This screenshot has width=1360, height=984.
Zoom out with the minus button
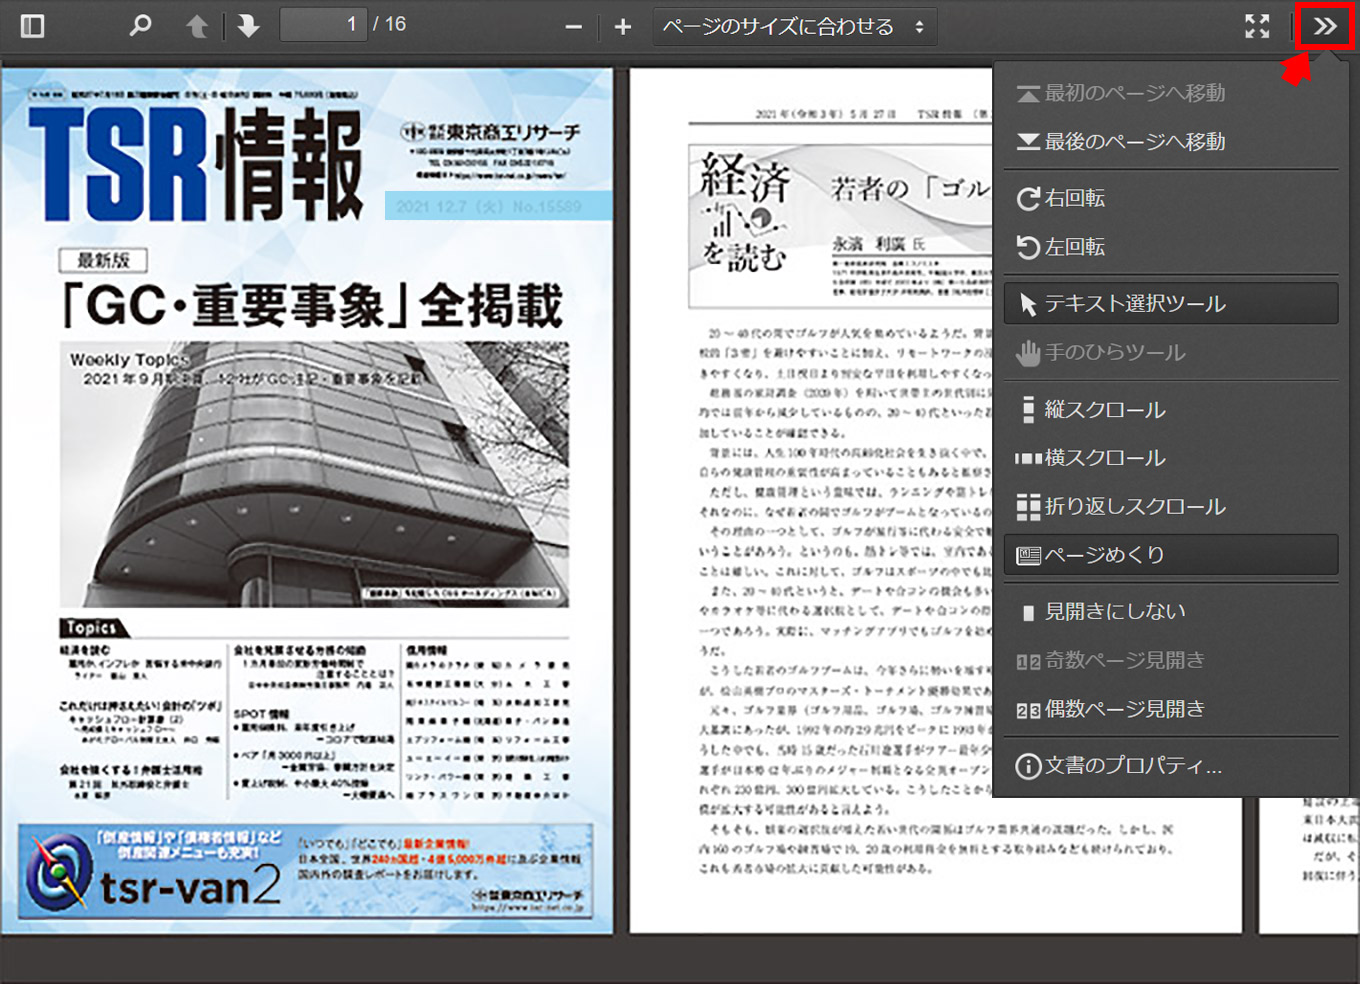(573, 26)
